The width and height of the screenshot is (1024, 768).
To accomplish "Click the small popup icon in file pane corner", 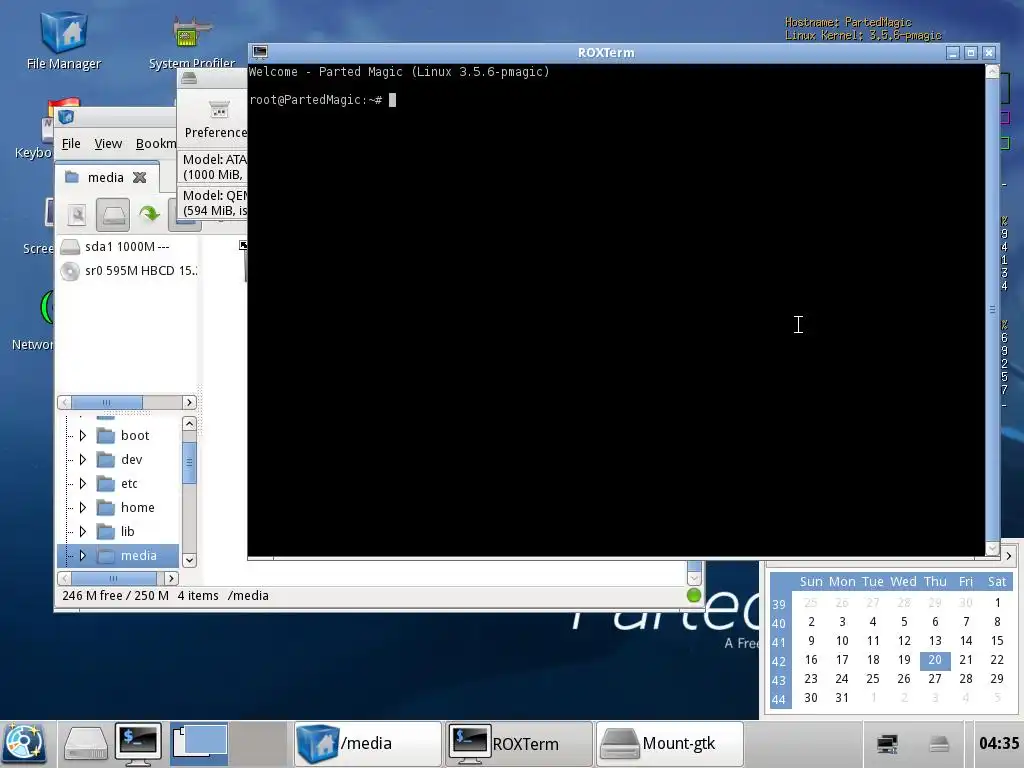I will [243, 245].
